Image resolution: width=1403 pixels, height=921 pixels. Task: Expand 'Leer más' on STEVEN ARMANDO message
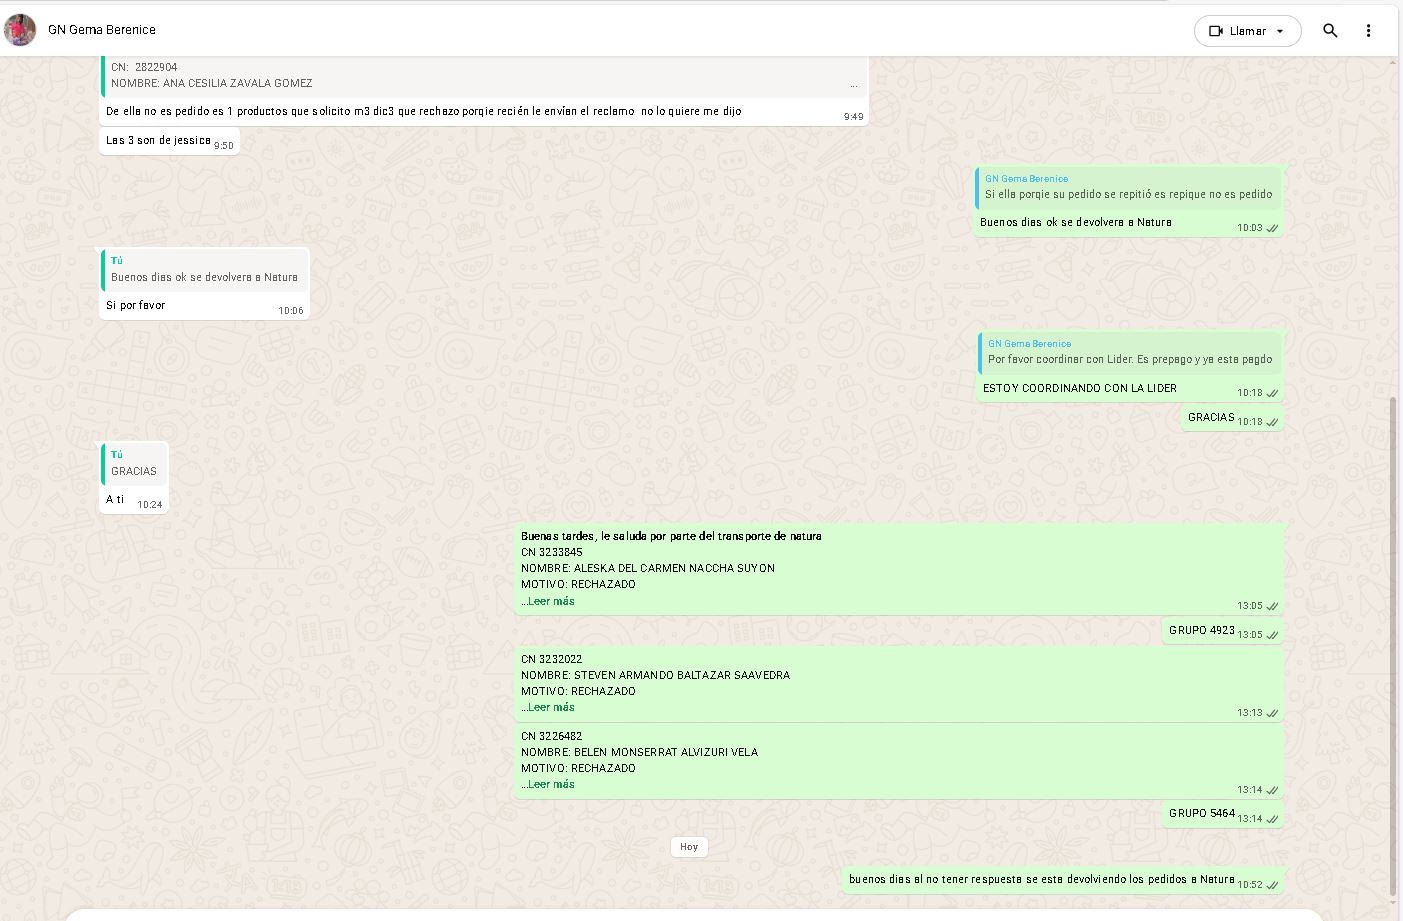tap(548, 707)
